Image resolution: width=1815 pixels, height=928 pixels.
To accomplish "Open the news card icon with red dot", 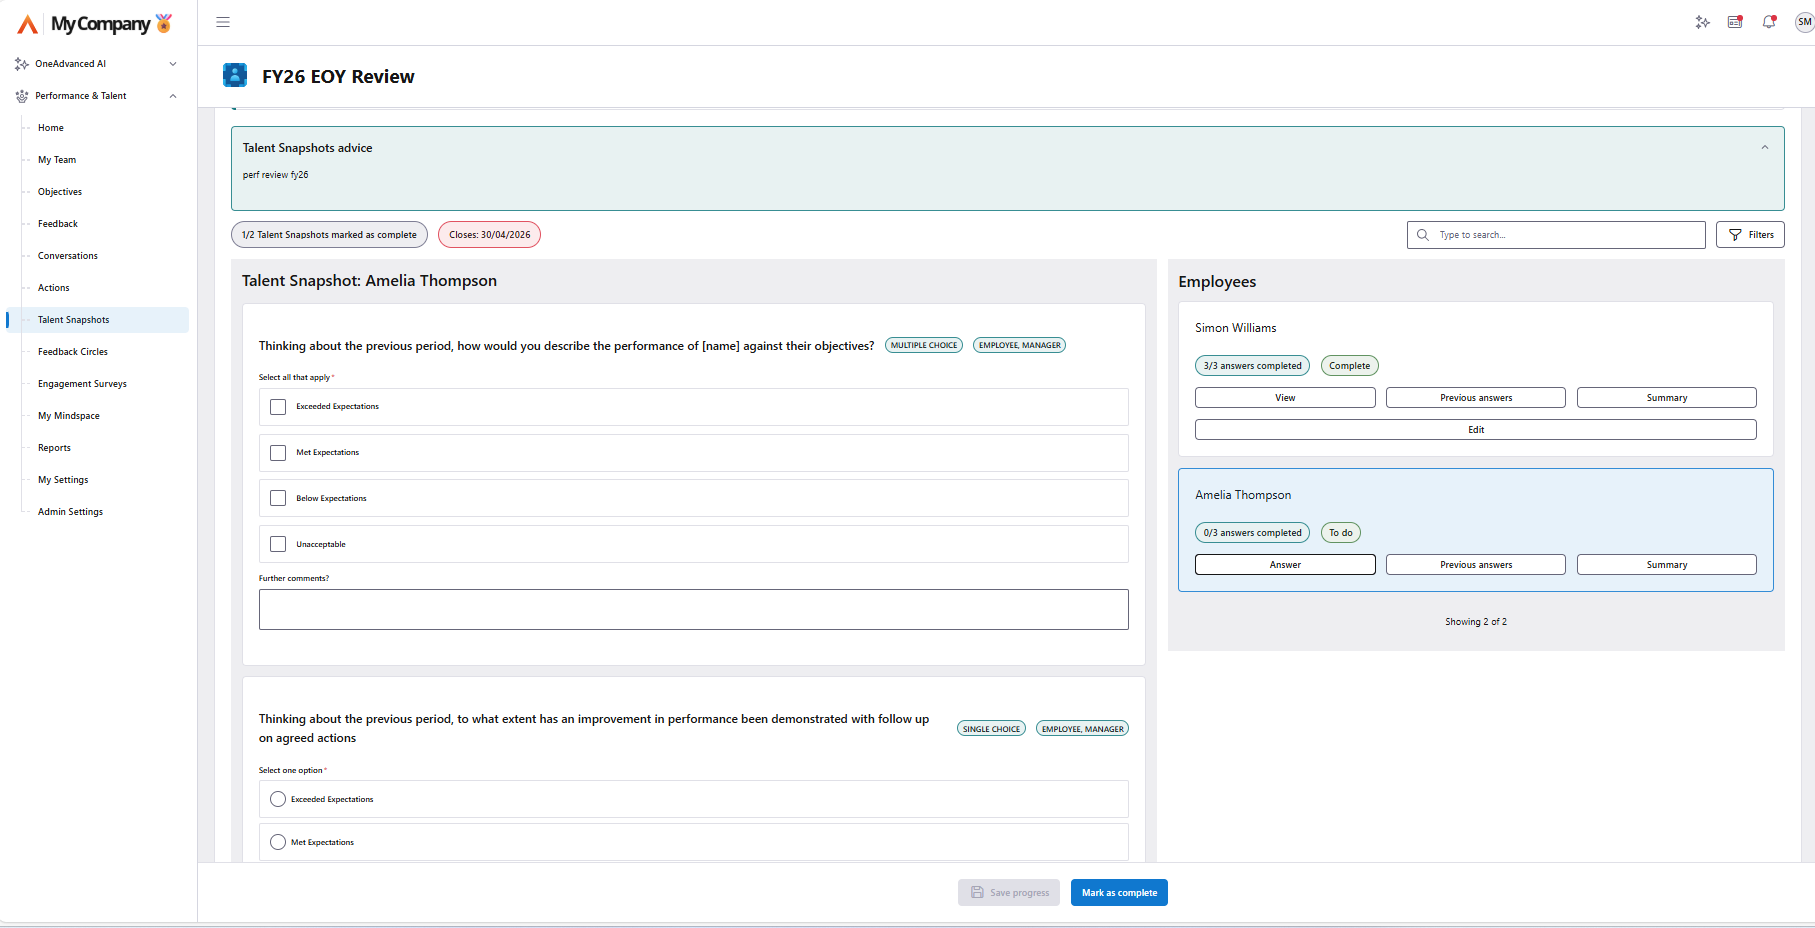I will (1735, 22).
